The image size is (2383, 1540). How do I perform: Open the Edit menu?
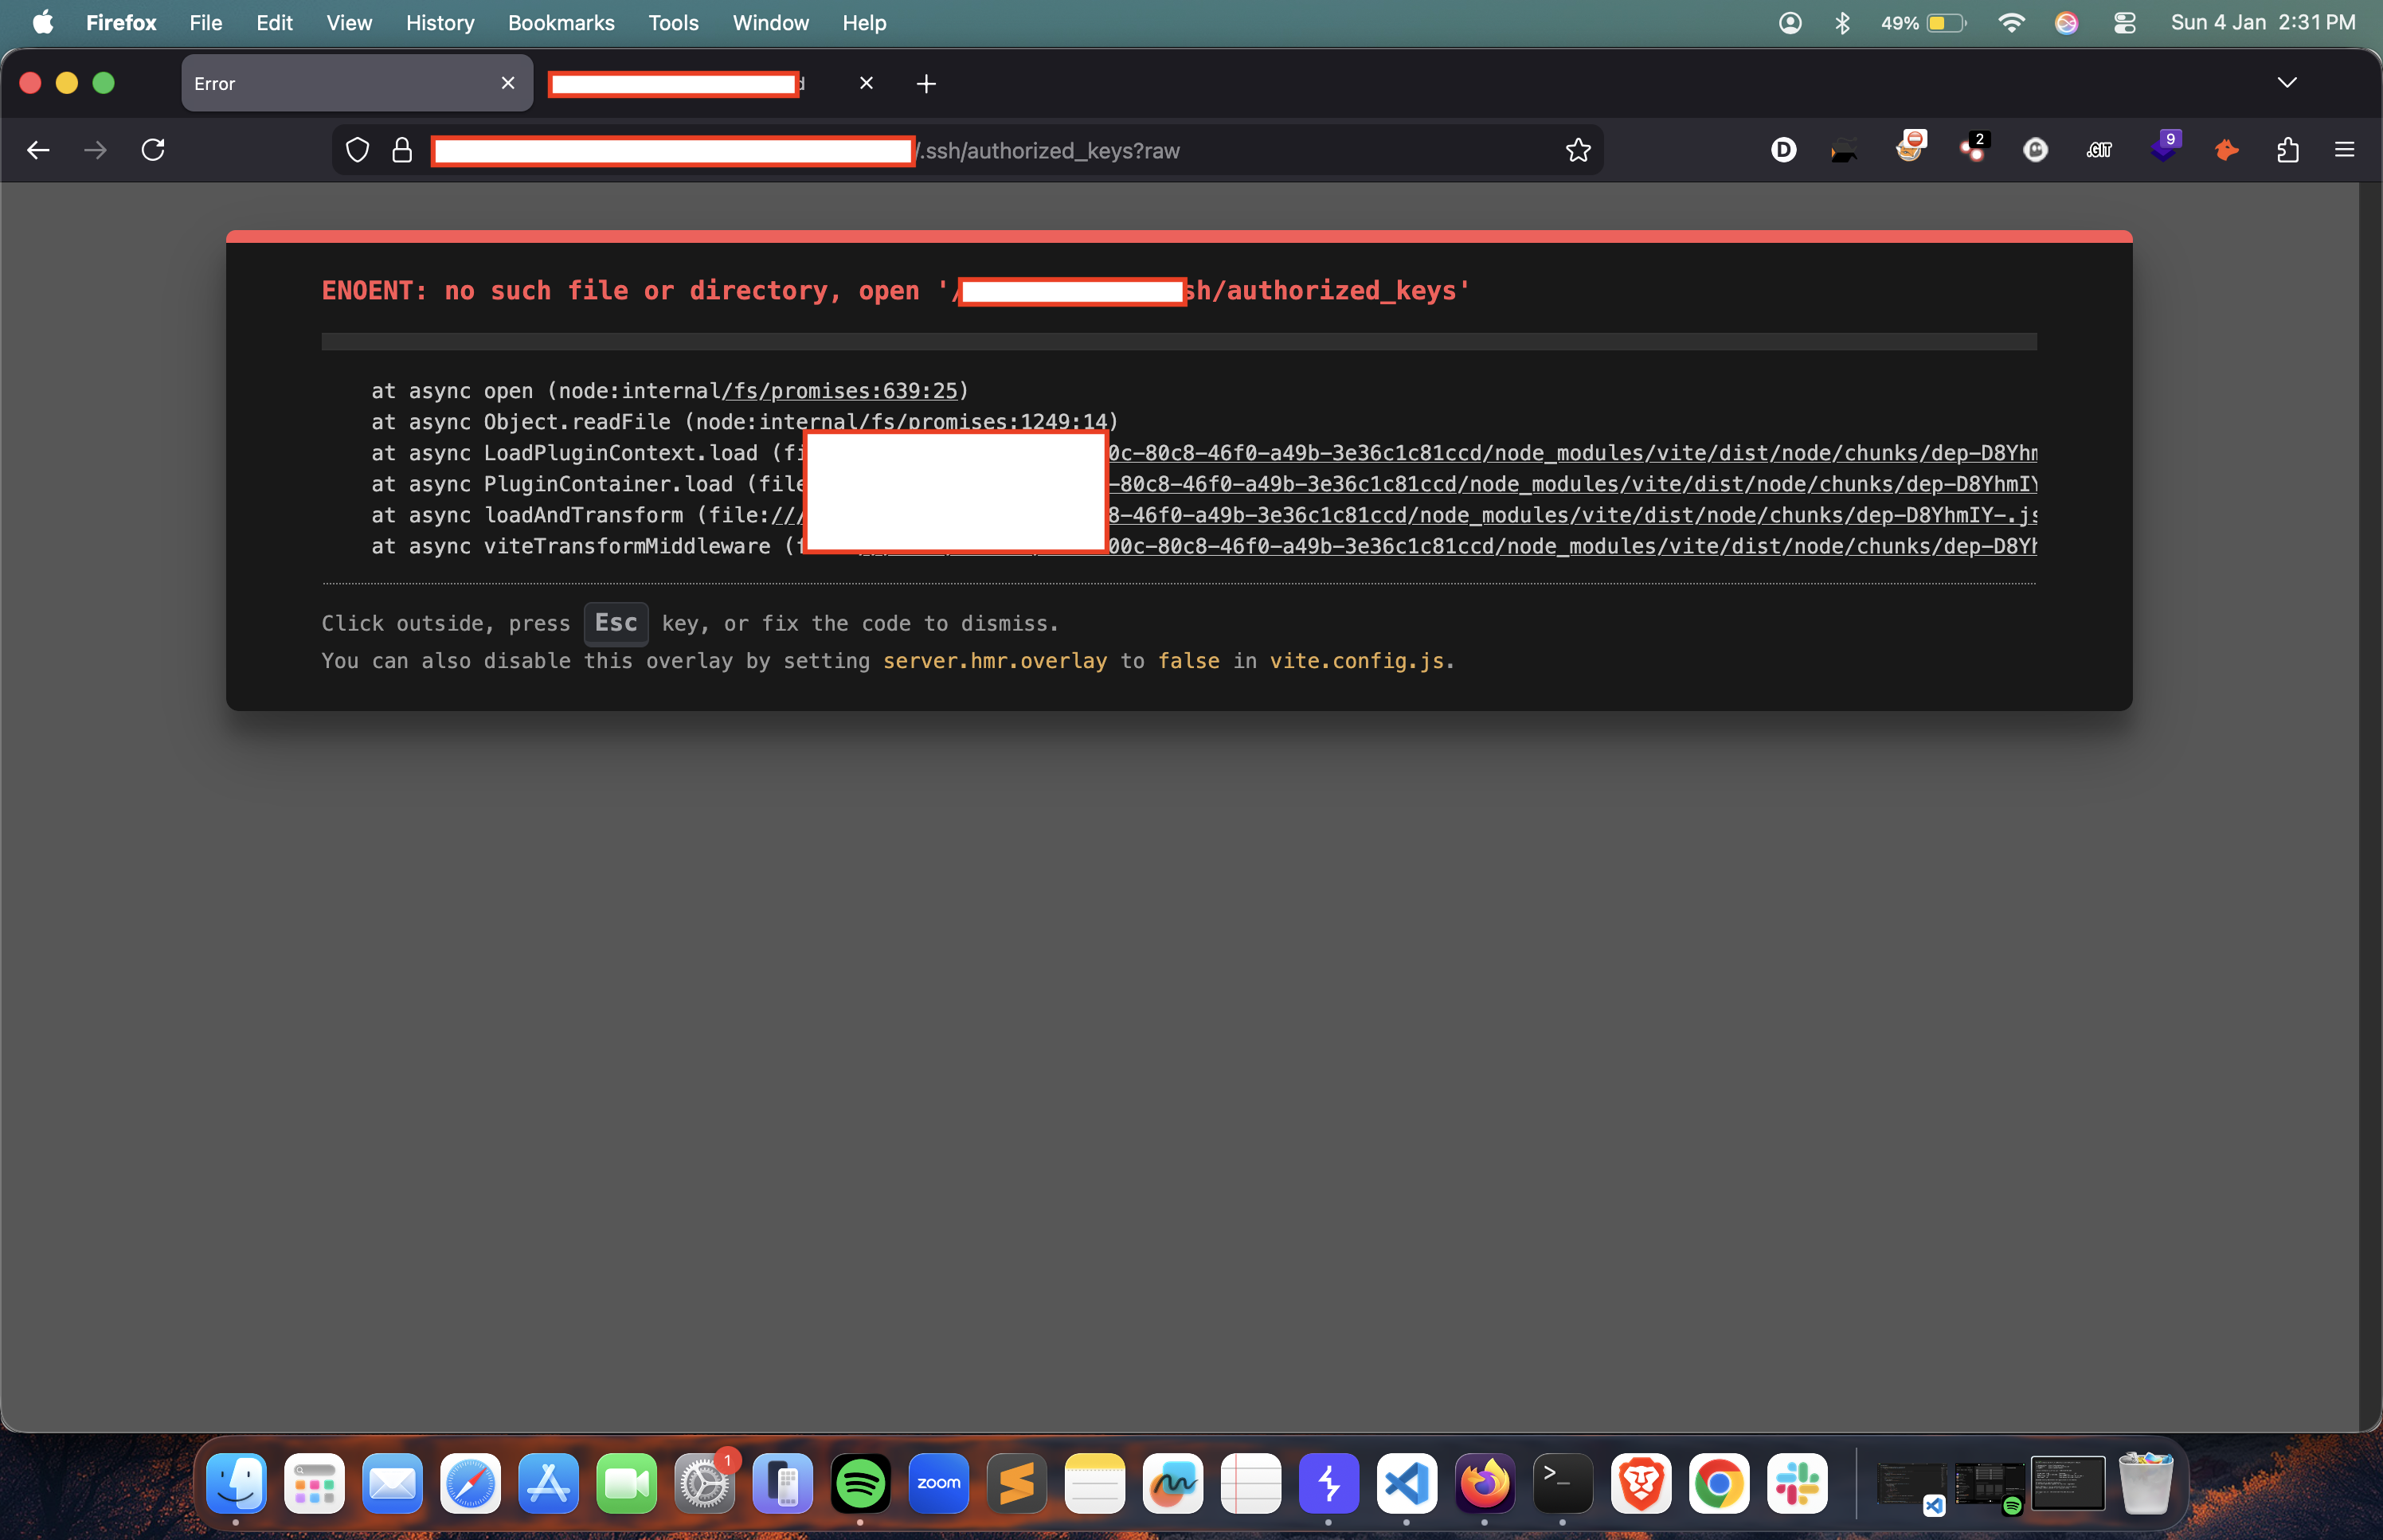pos(274,23)
